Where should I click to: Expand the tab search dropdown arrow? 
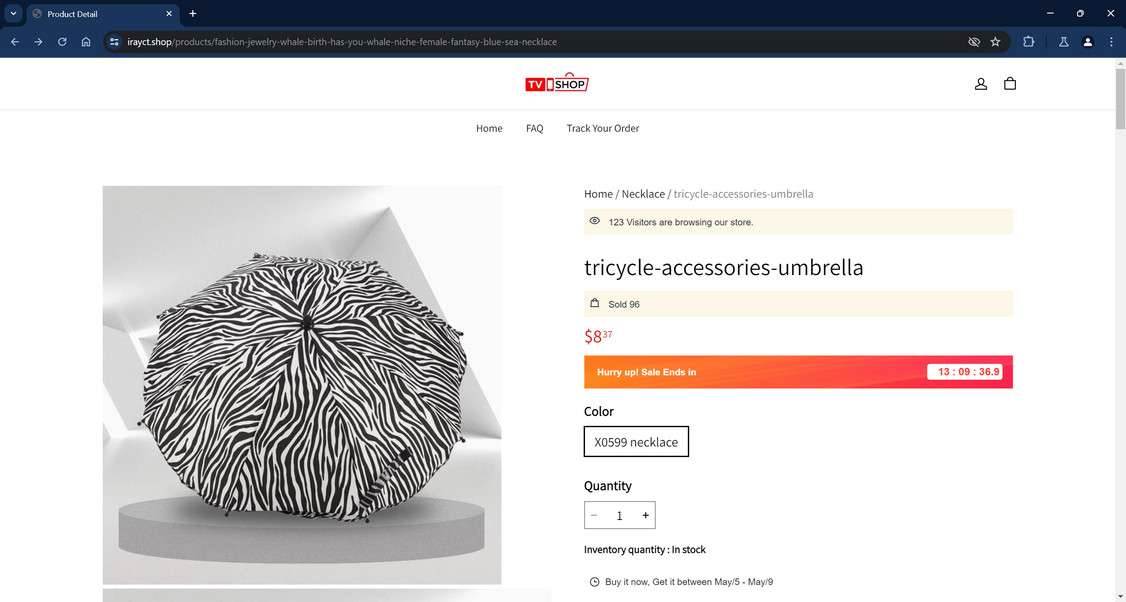tap(13, 14)
